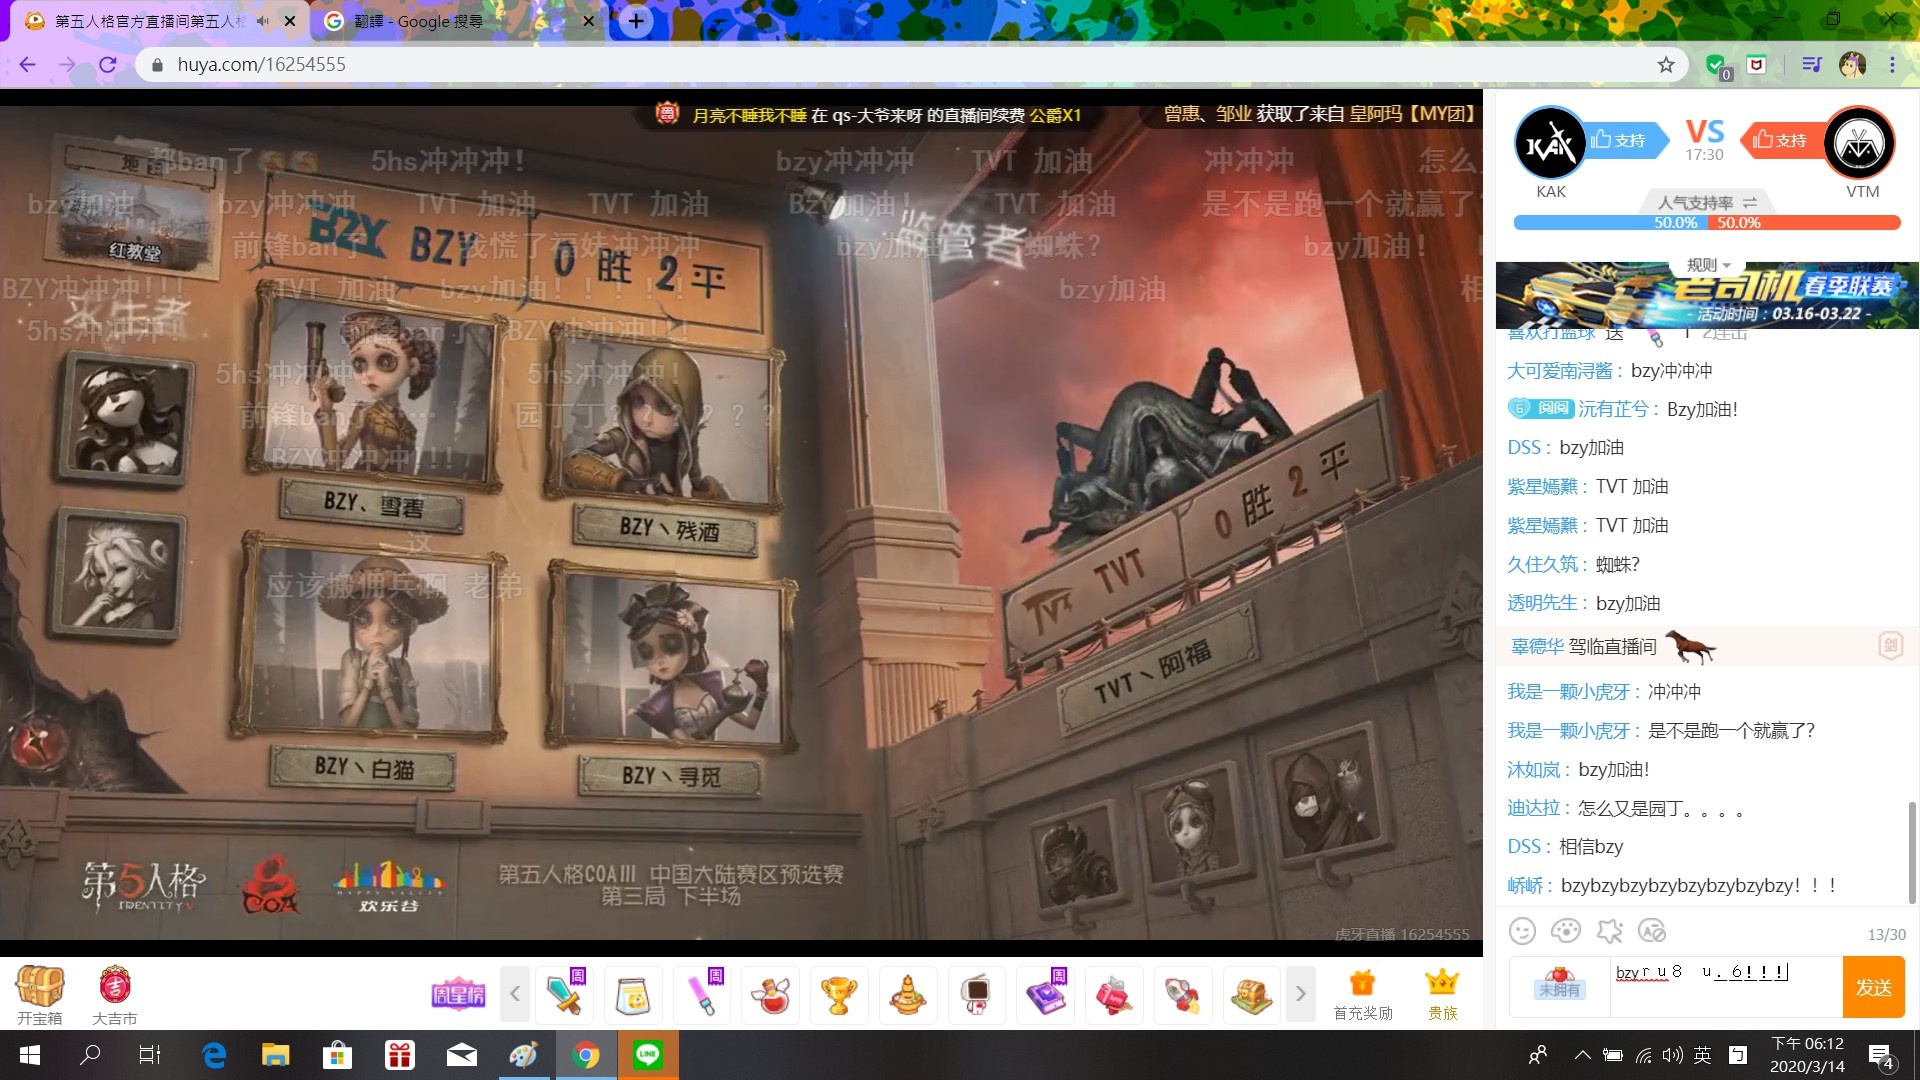Open the 大吉市 lucky bag icon

tap(115, 986)
